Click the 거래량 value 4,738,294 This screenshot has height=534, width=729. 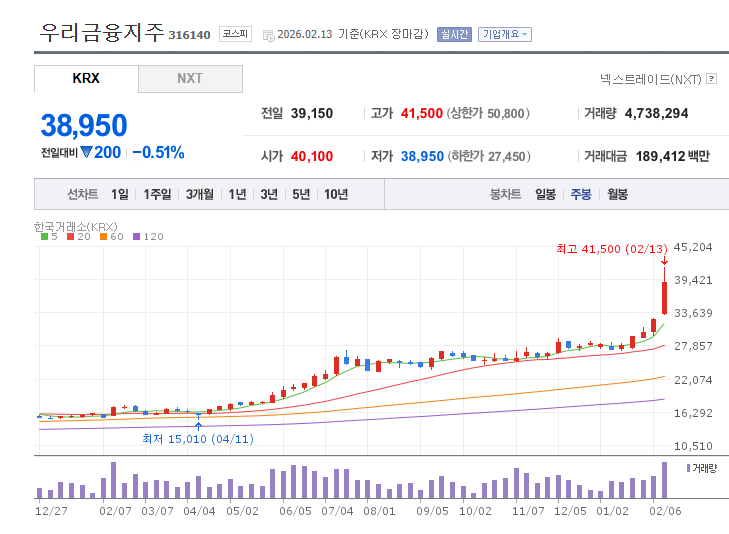(656, 113)
